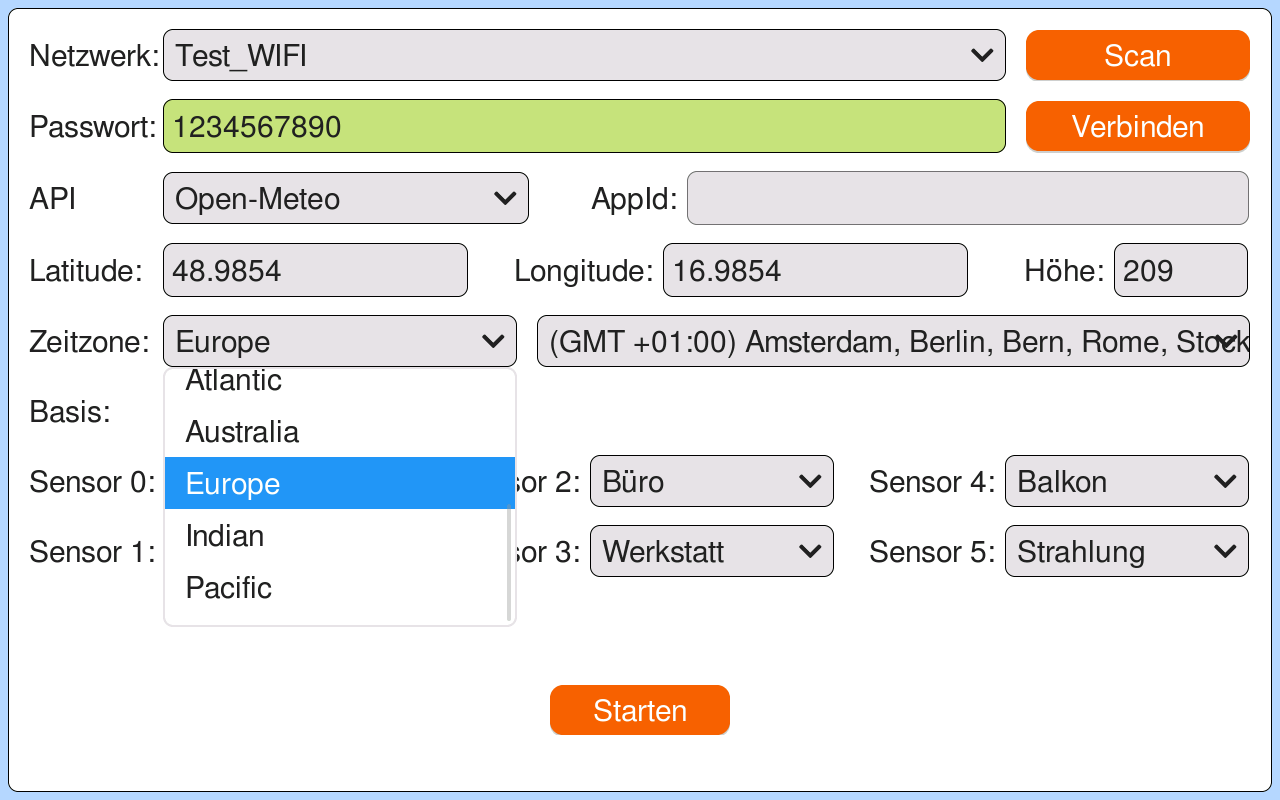
Task: Click the Longitude field
Action: click(815, 270)
